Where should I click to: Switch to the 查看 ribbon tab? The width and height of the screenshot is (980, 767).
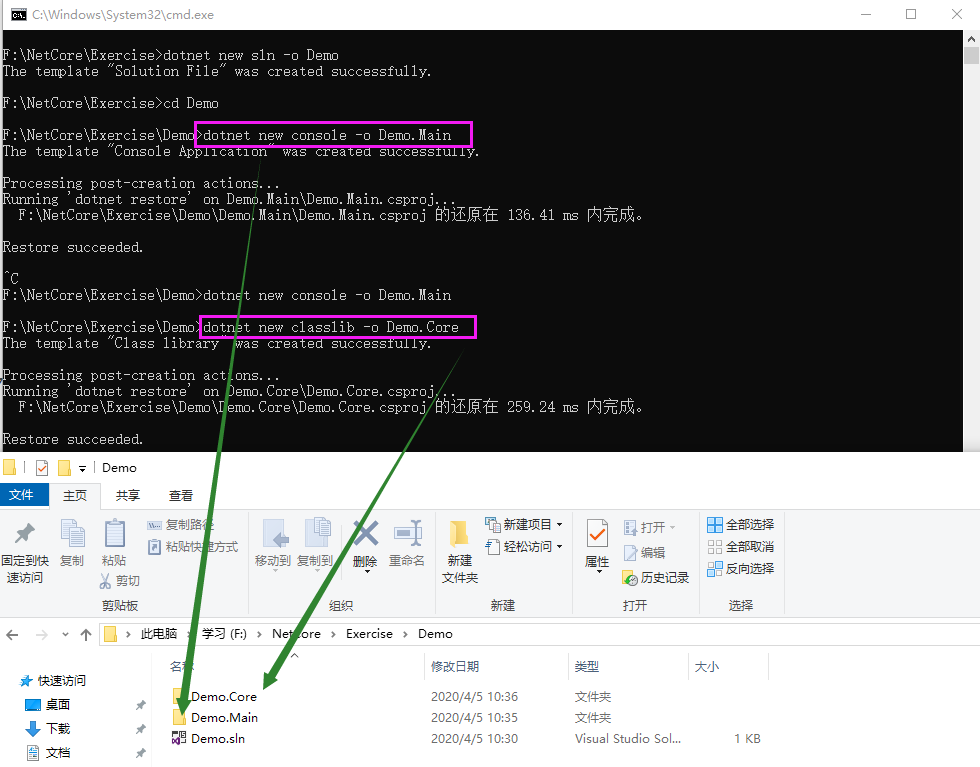click(180, 493)
